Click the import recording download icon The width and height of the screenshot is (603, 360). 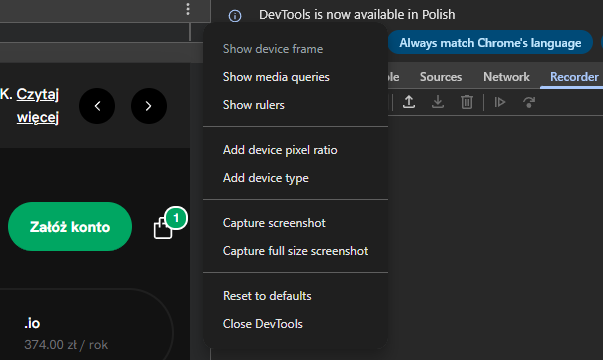click(x=438, y=102)
